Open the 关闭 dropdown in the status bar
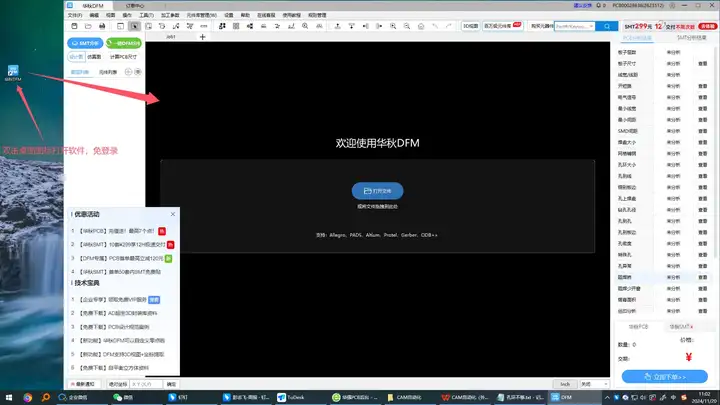The image size is (720, 405). [594, 384]
